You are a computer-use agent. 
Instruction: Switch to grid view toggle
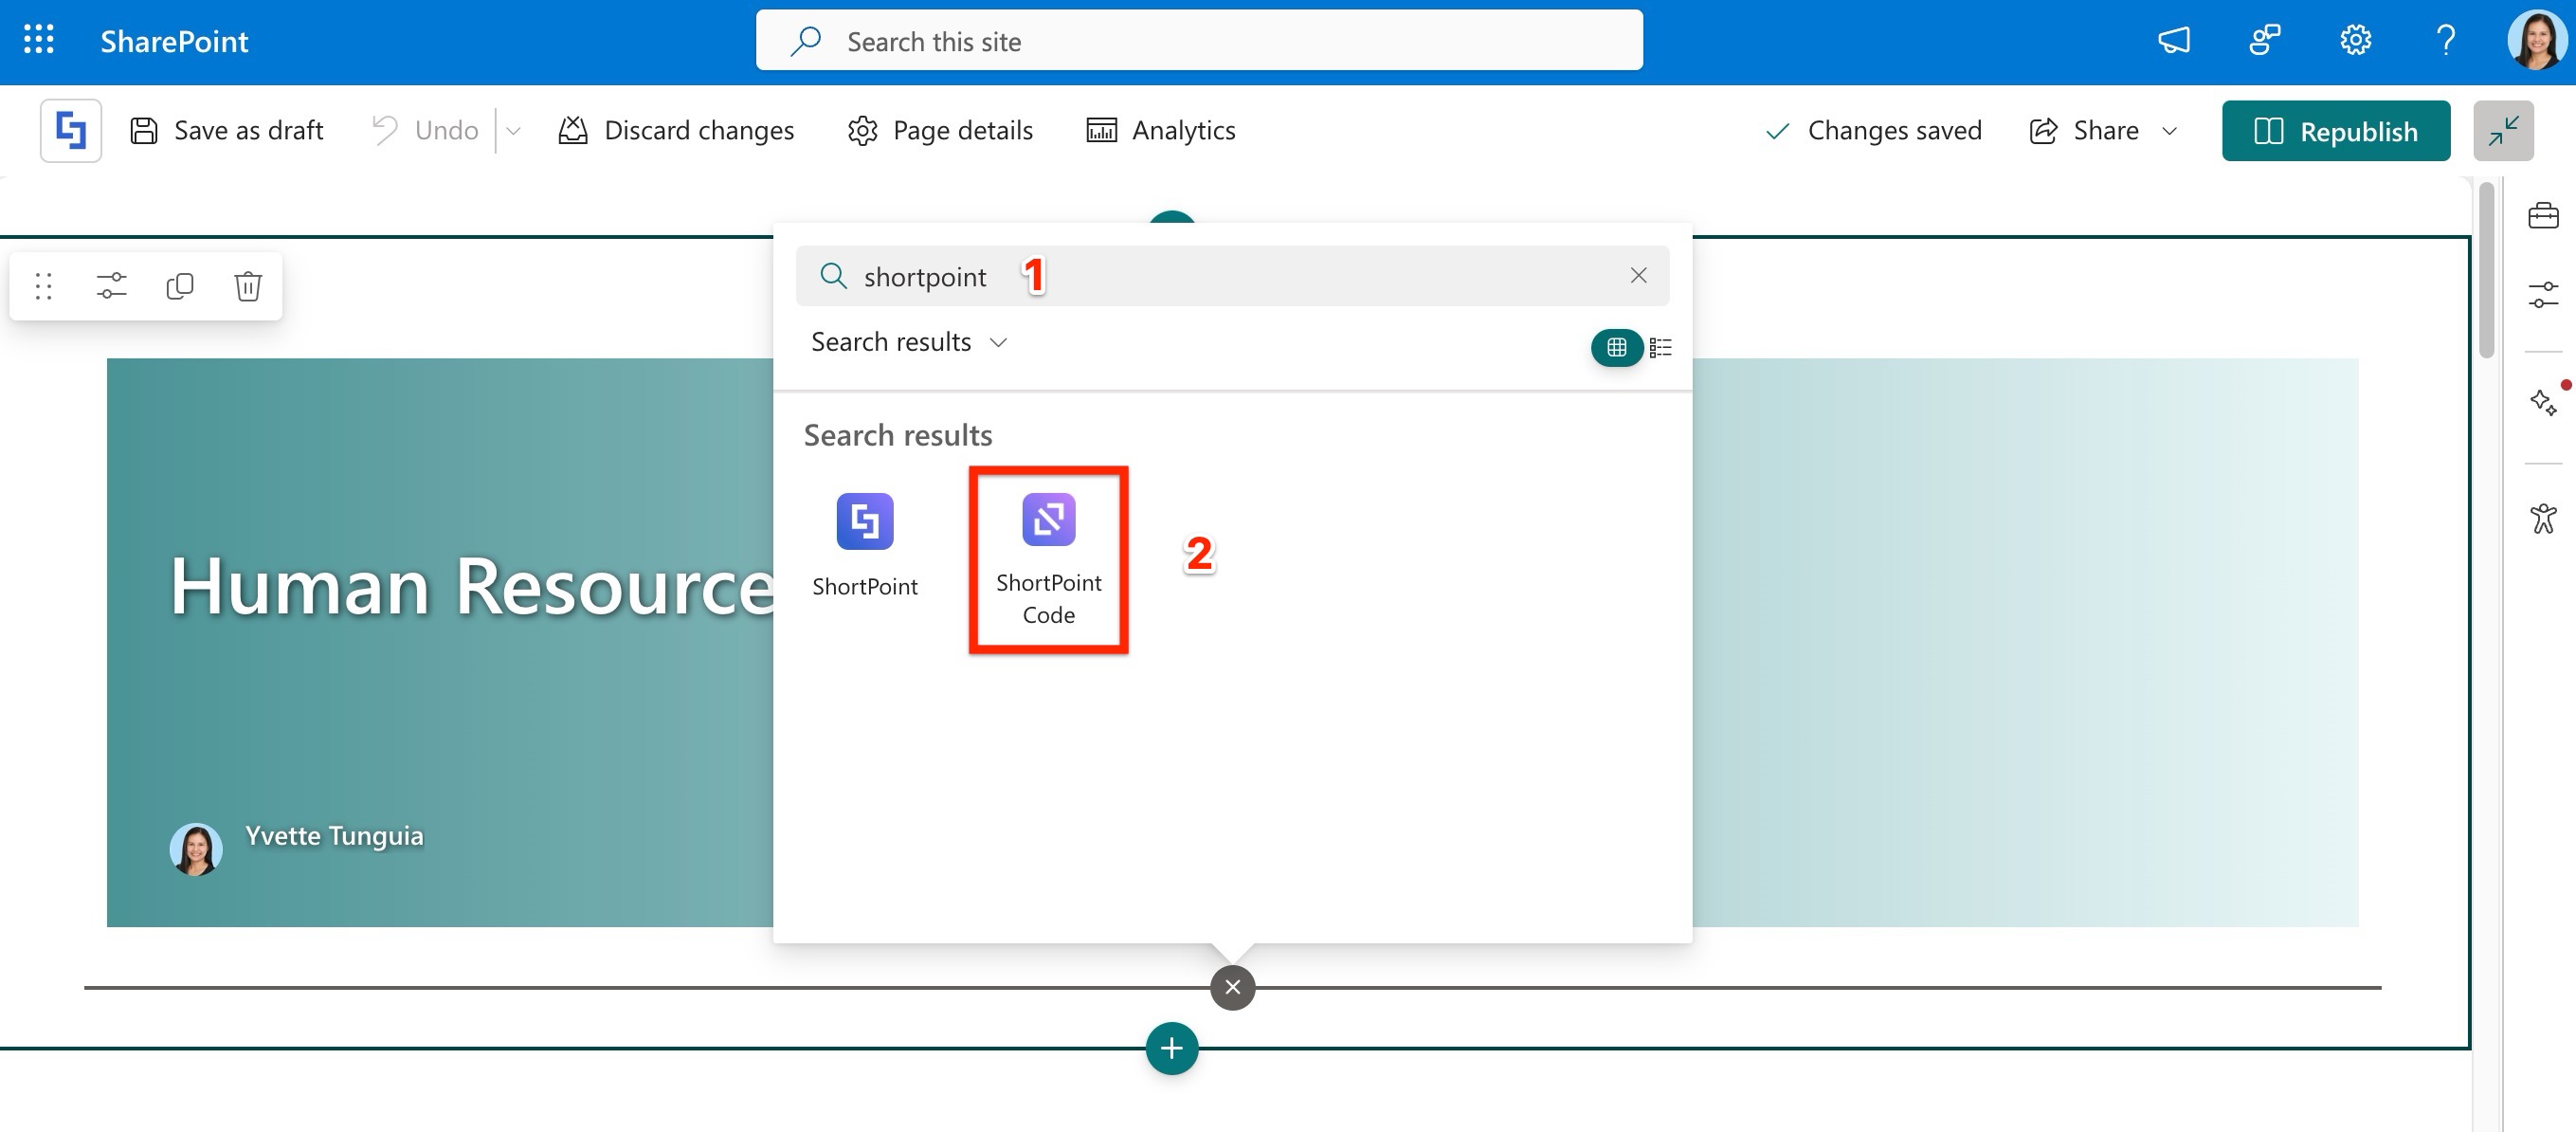[x=1616, y=347]
